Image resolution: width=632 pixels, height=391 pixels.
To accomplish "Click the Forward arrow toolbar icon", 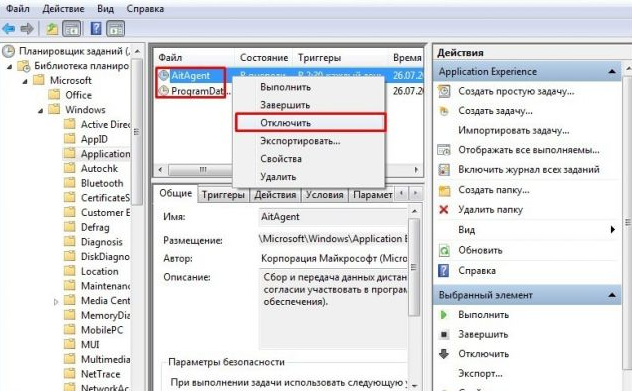I will coord(27,29).
